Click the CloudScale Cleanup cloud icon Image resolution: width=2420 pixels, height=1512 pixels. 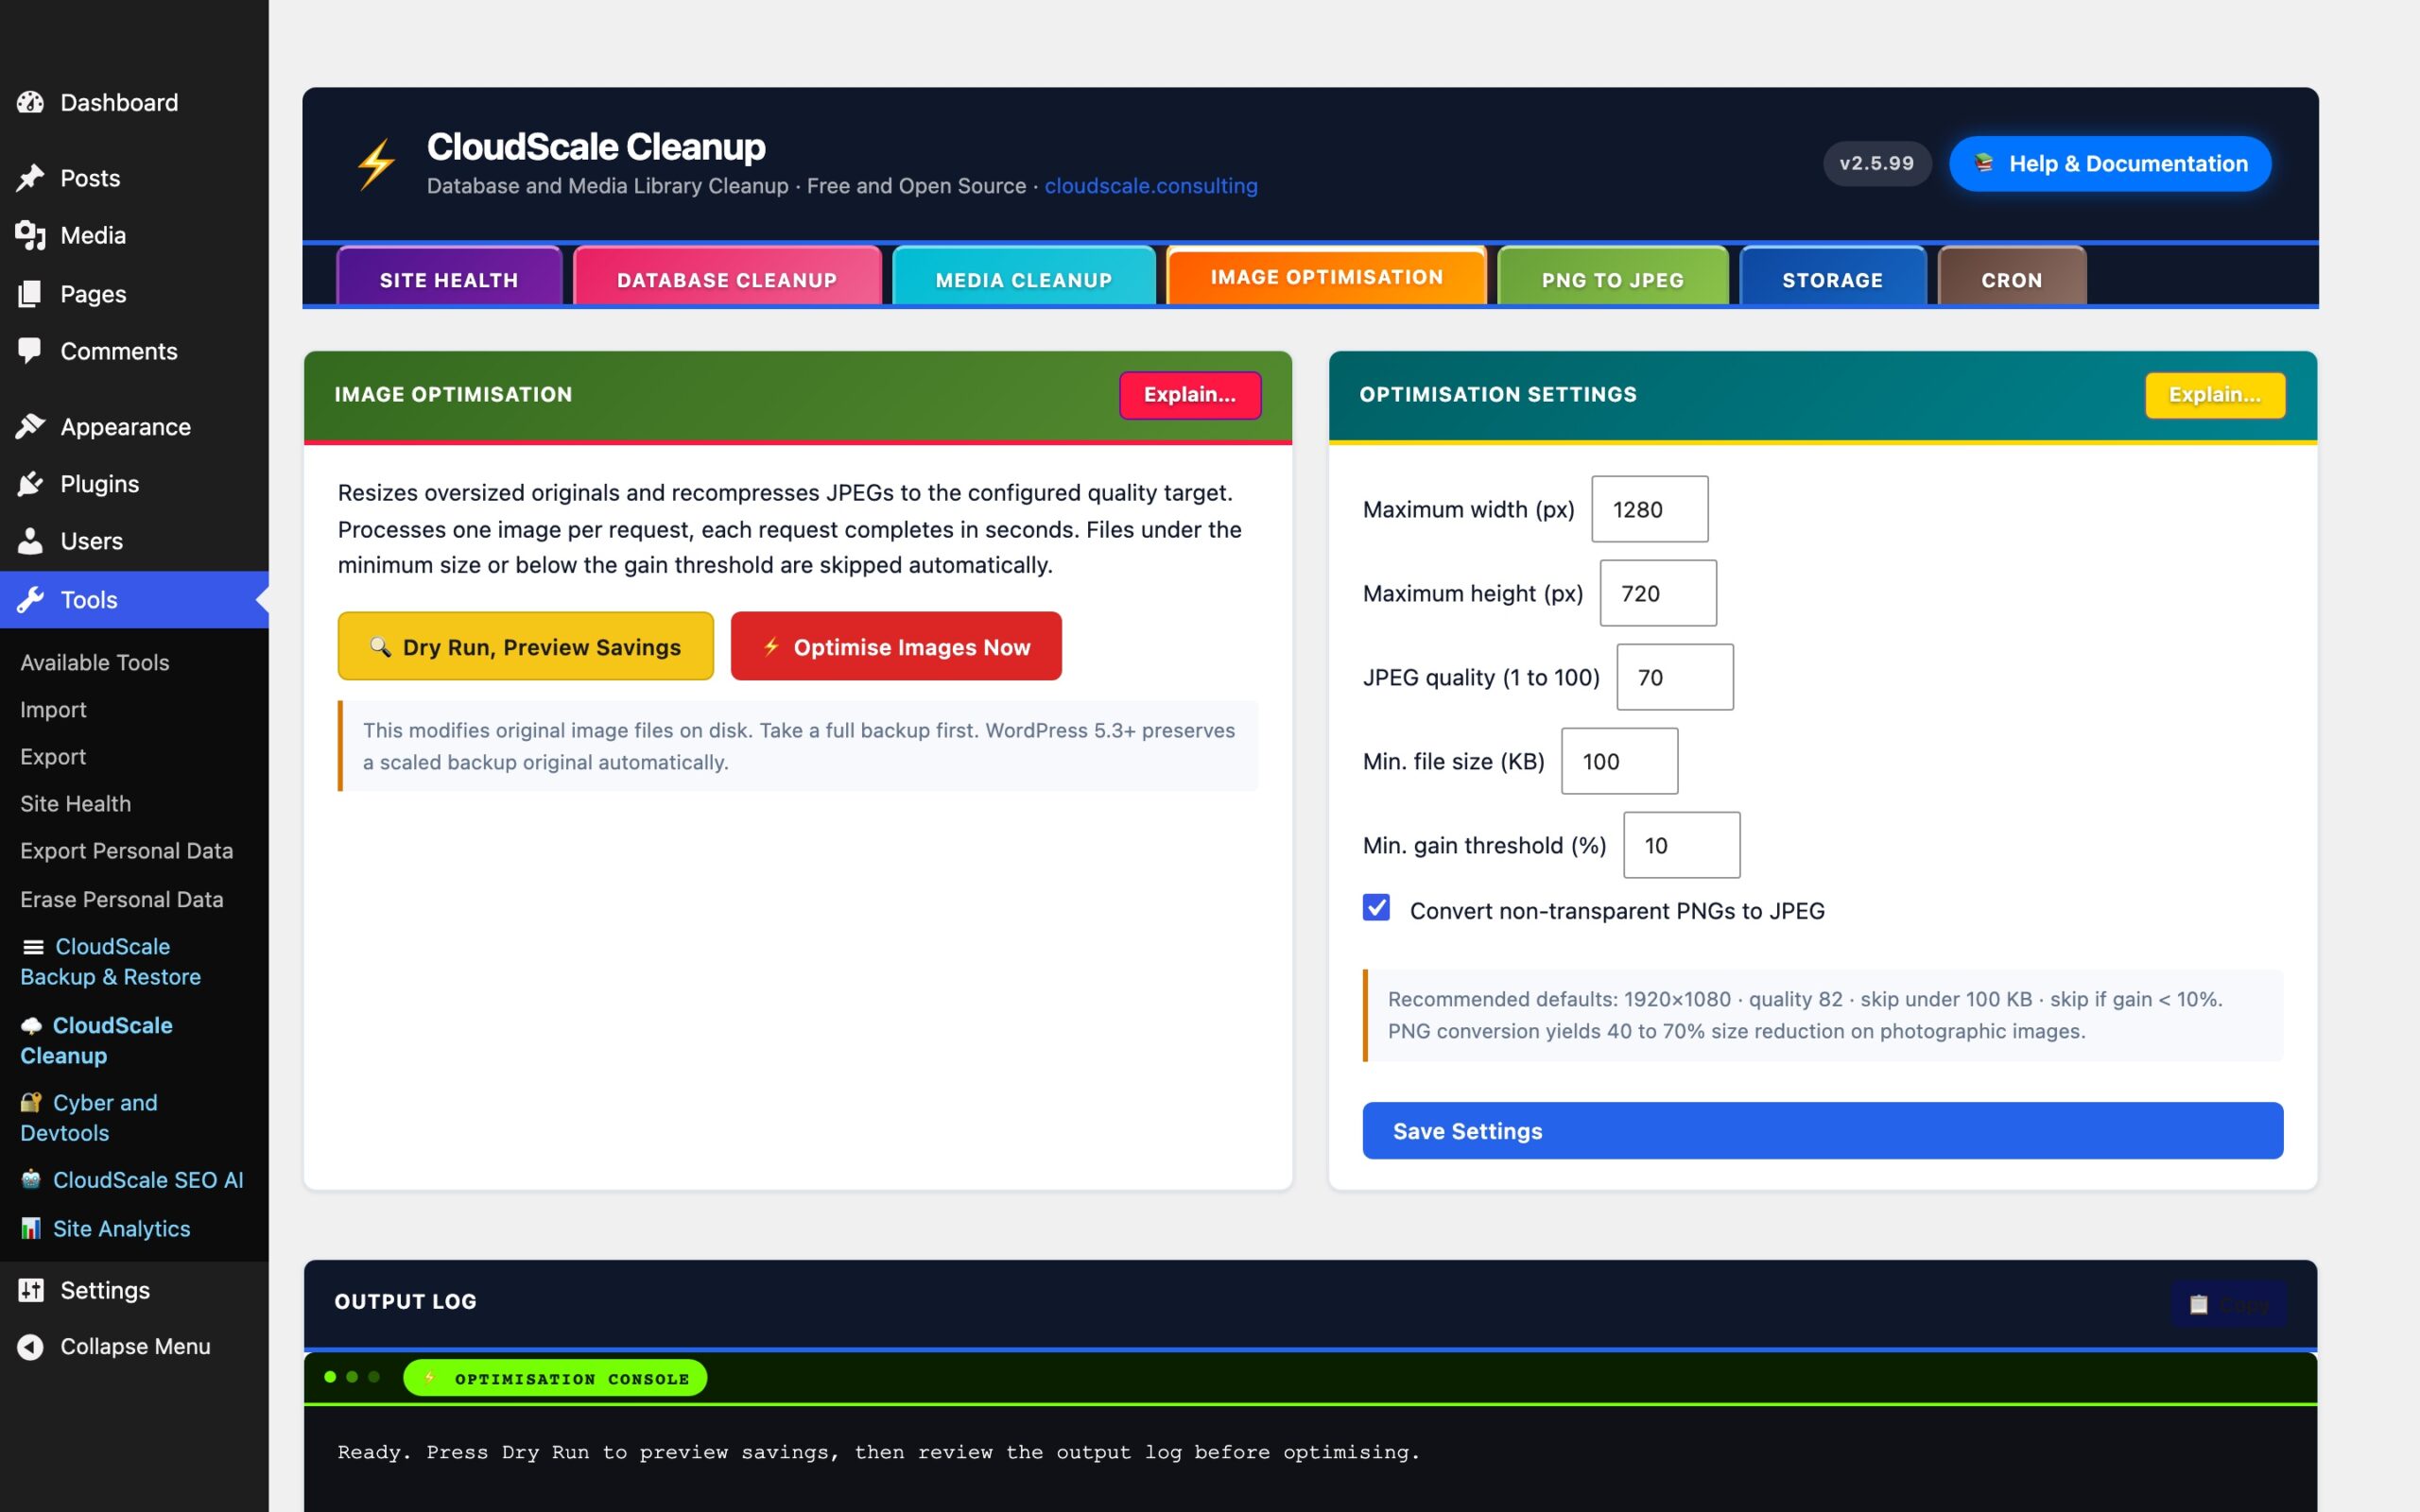point(32,1026)
